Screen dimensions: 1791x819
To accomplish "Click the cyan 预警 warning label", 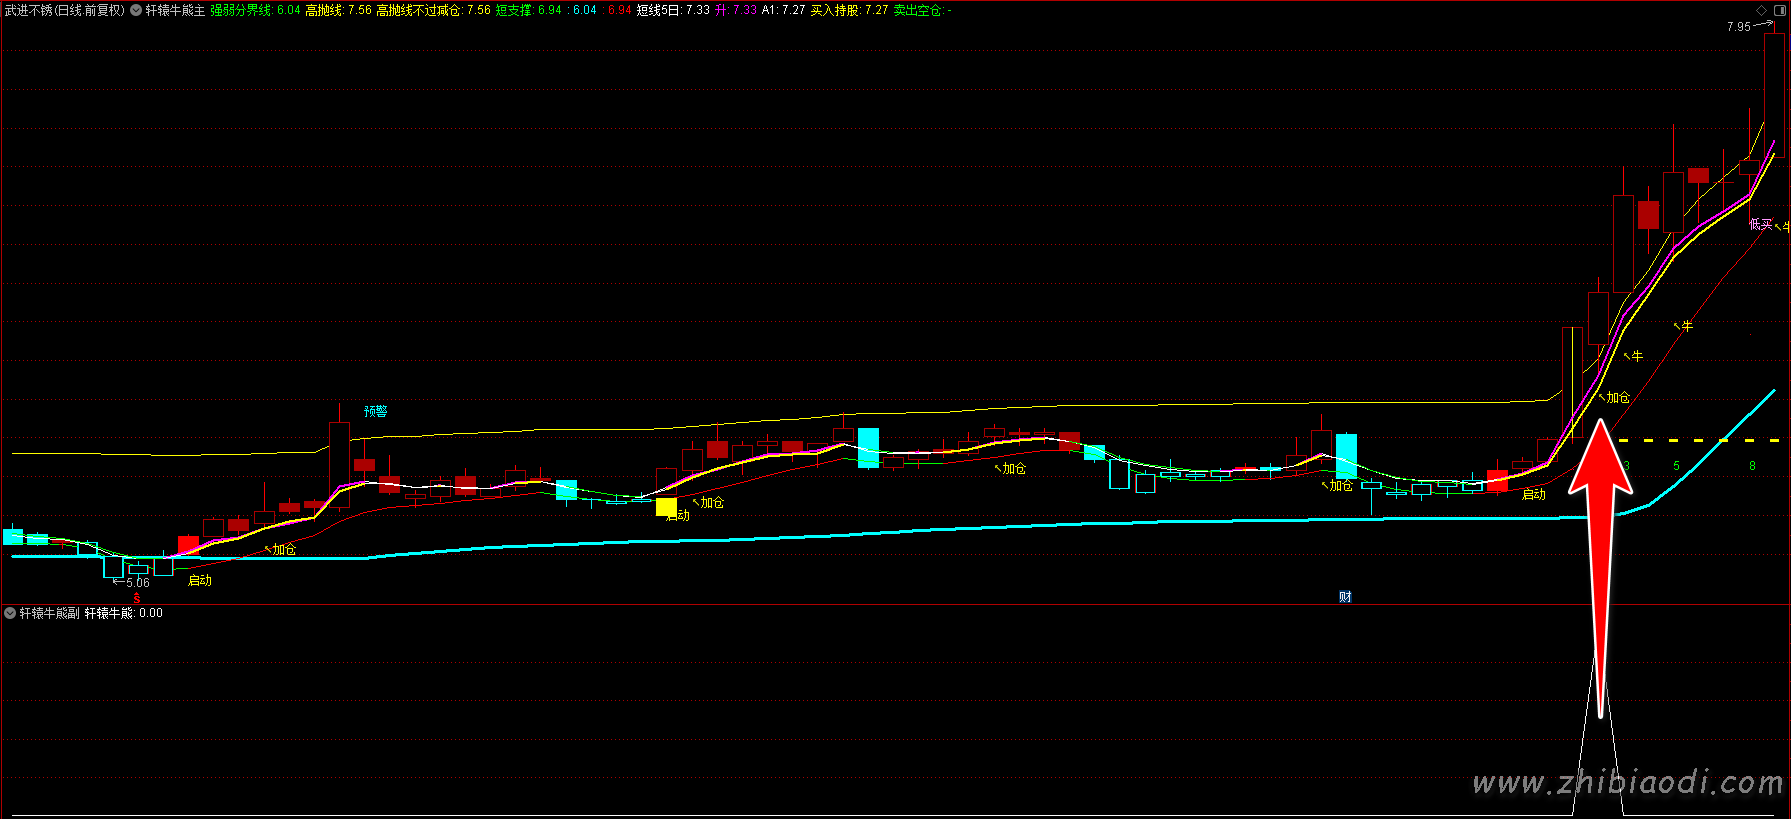I will coord(375,411).
